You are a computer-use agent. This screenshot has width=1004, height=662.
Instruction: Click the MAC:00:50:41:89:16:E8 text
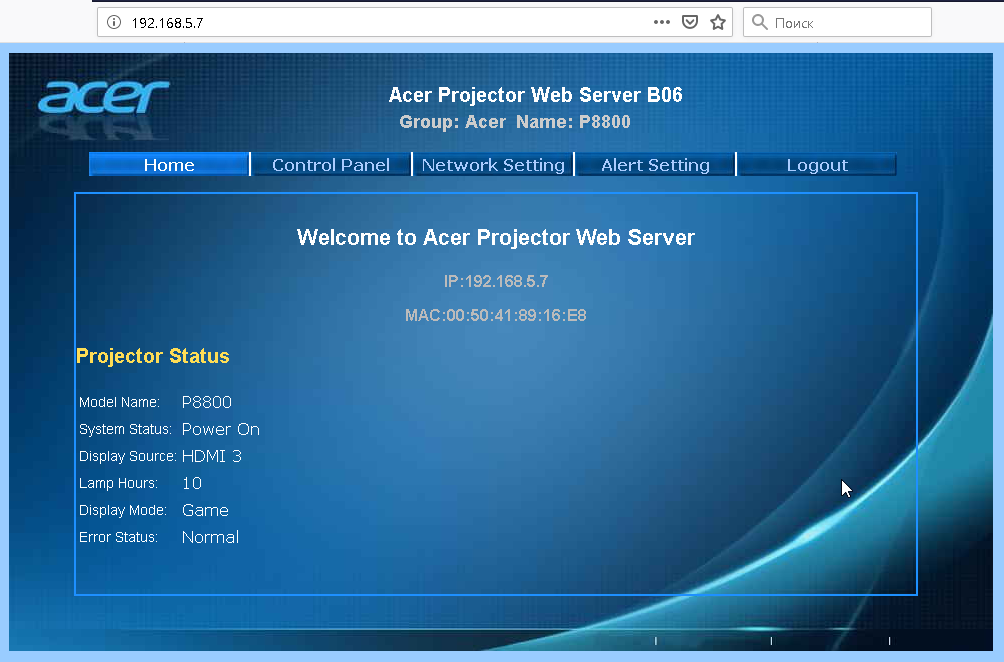click(x=496, y=315)
